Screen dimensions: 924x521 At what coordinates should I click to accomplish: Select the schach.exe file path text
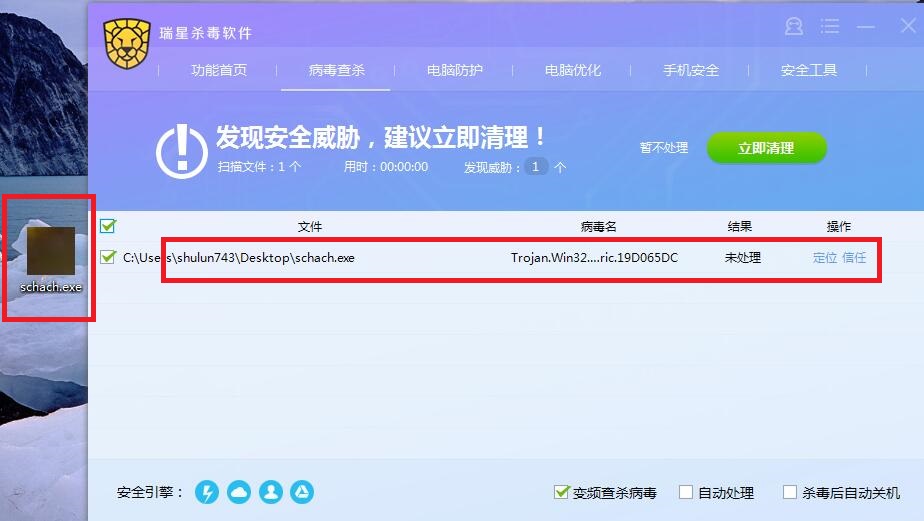click(x=239, y=258)
